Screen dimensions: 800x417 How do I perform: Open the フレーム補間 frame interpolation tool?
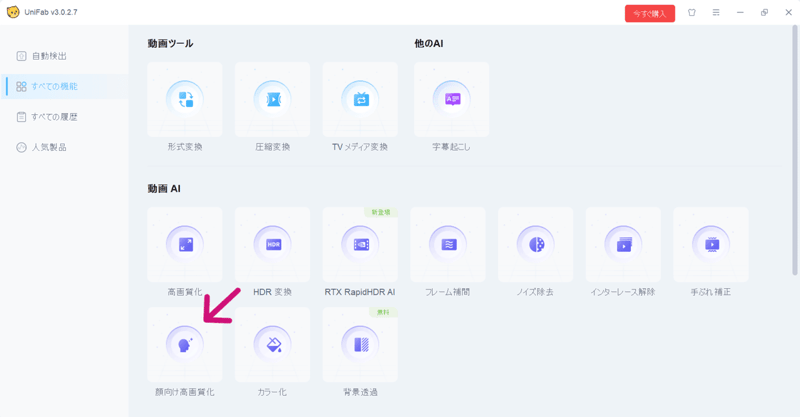(448, 244)
